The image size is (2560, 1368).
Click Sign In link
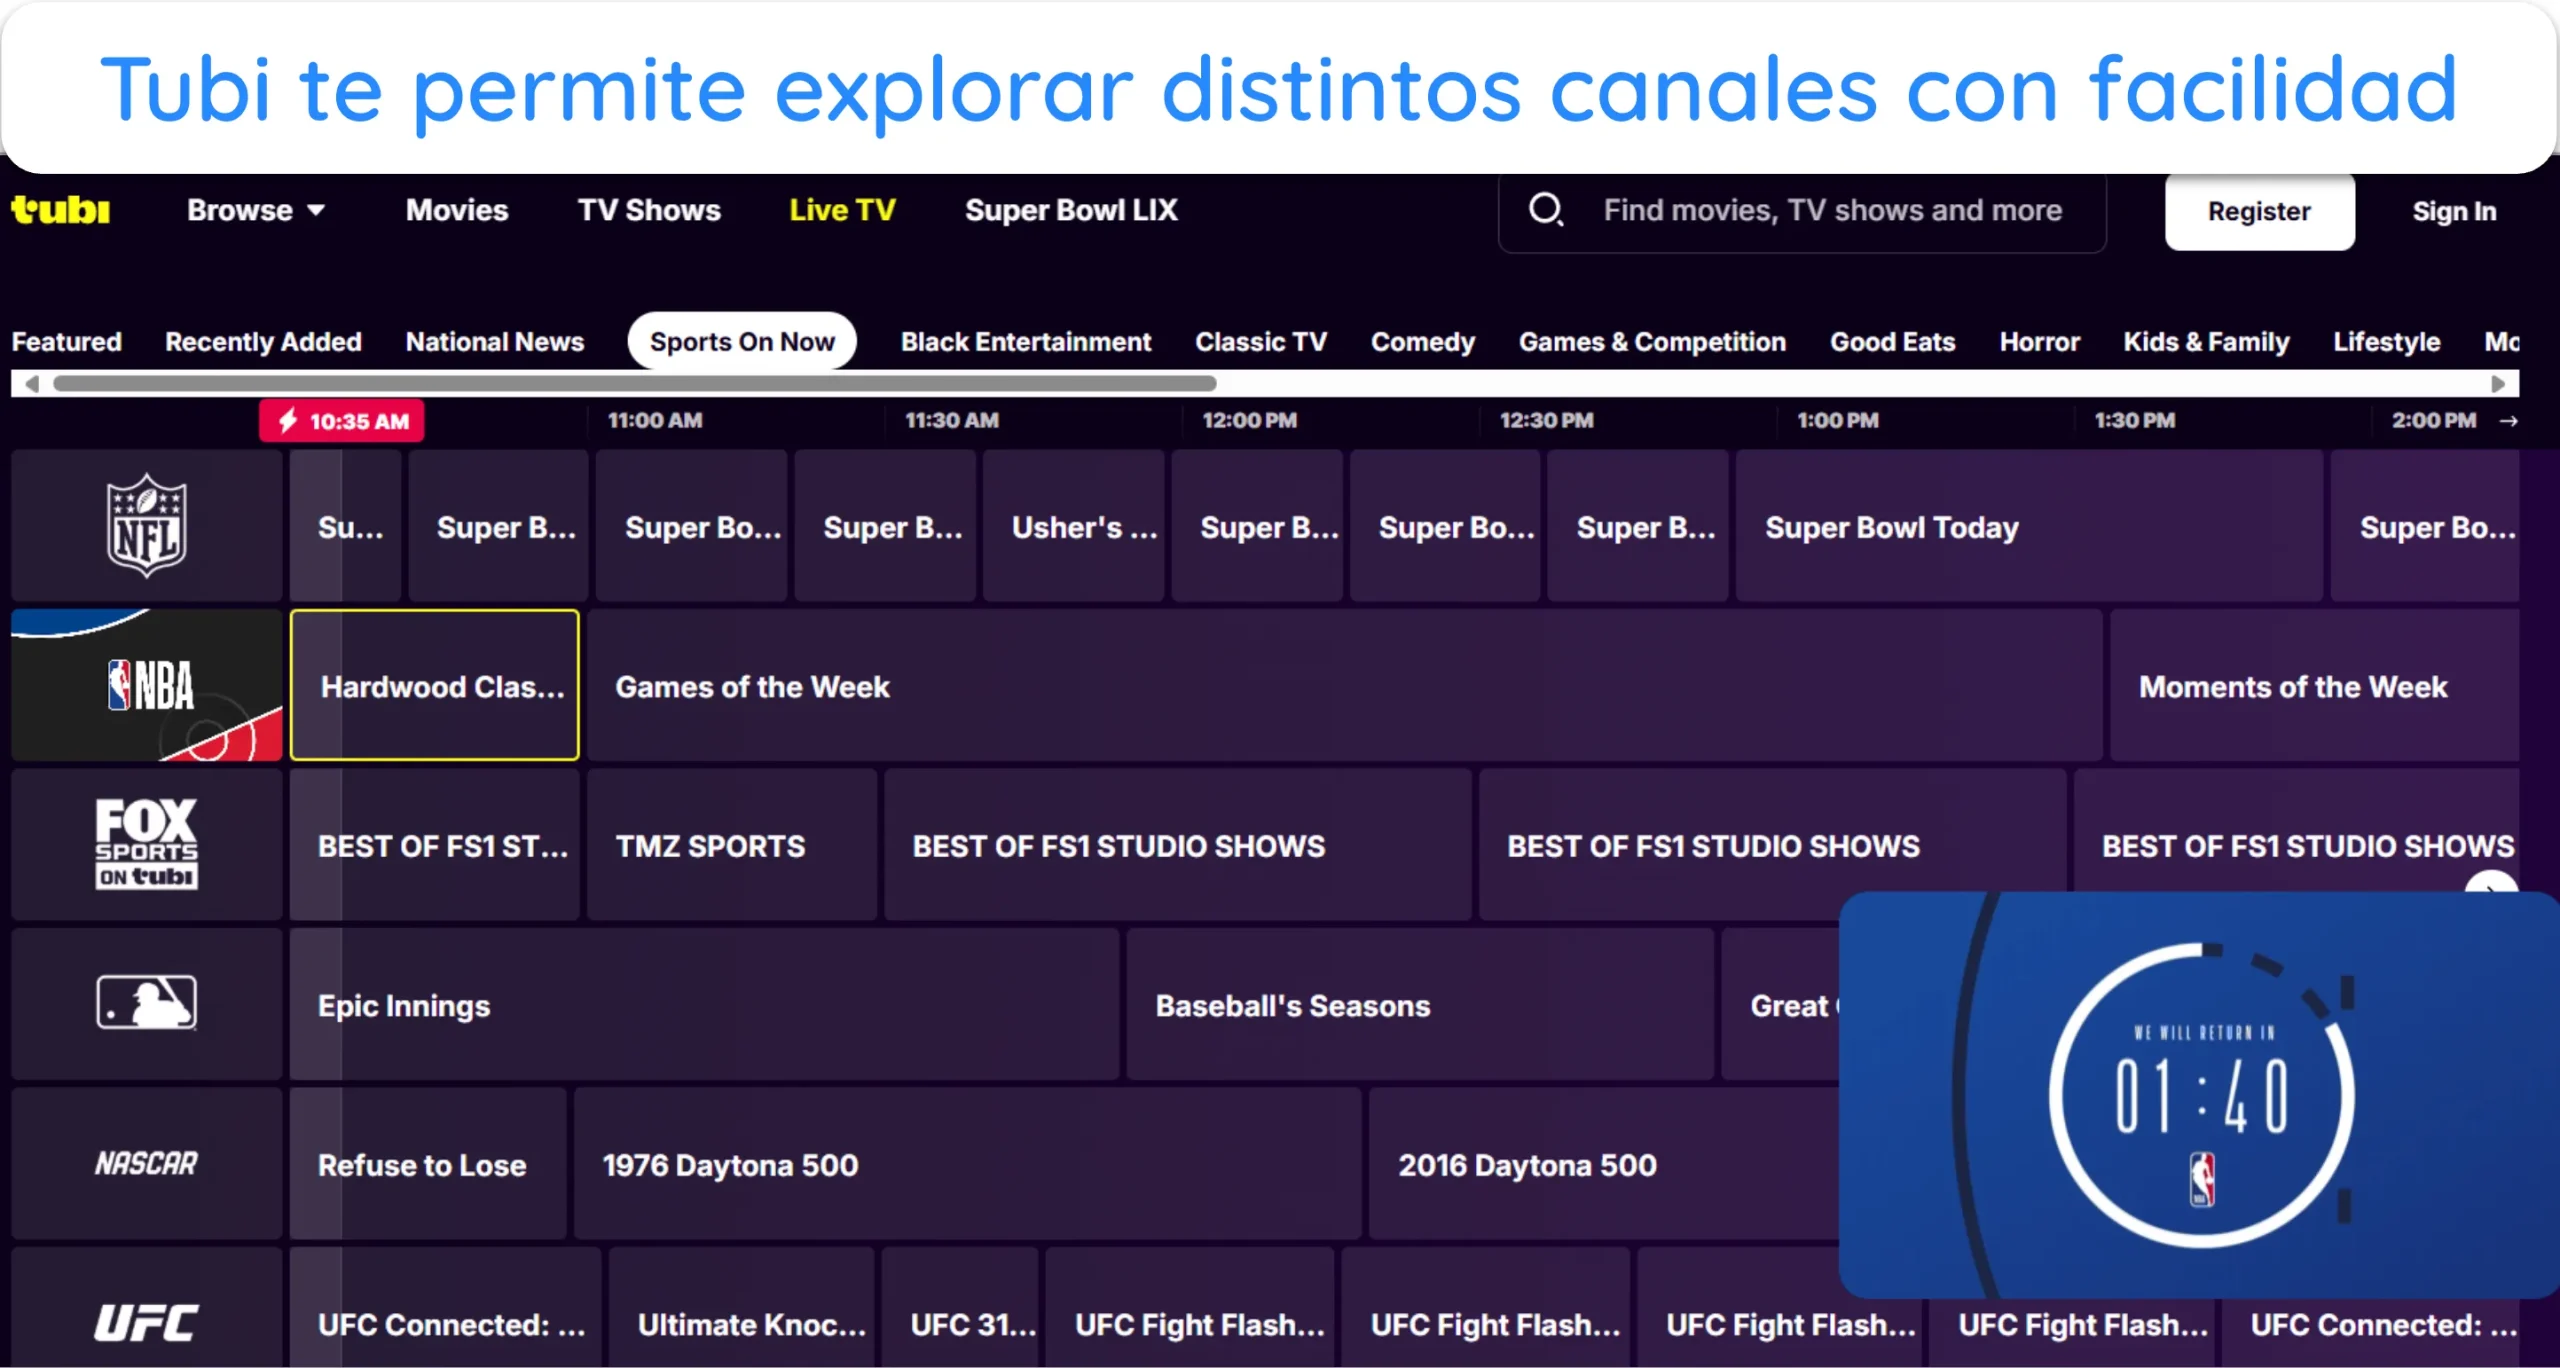pyautogui.click(x=2454, y=211)
